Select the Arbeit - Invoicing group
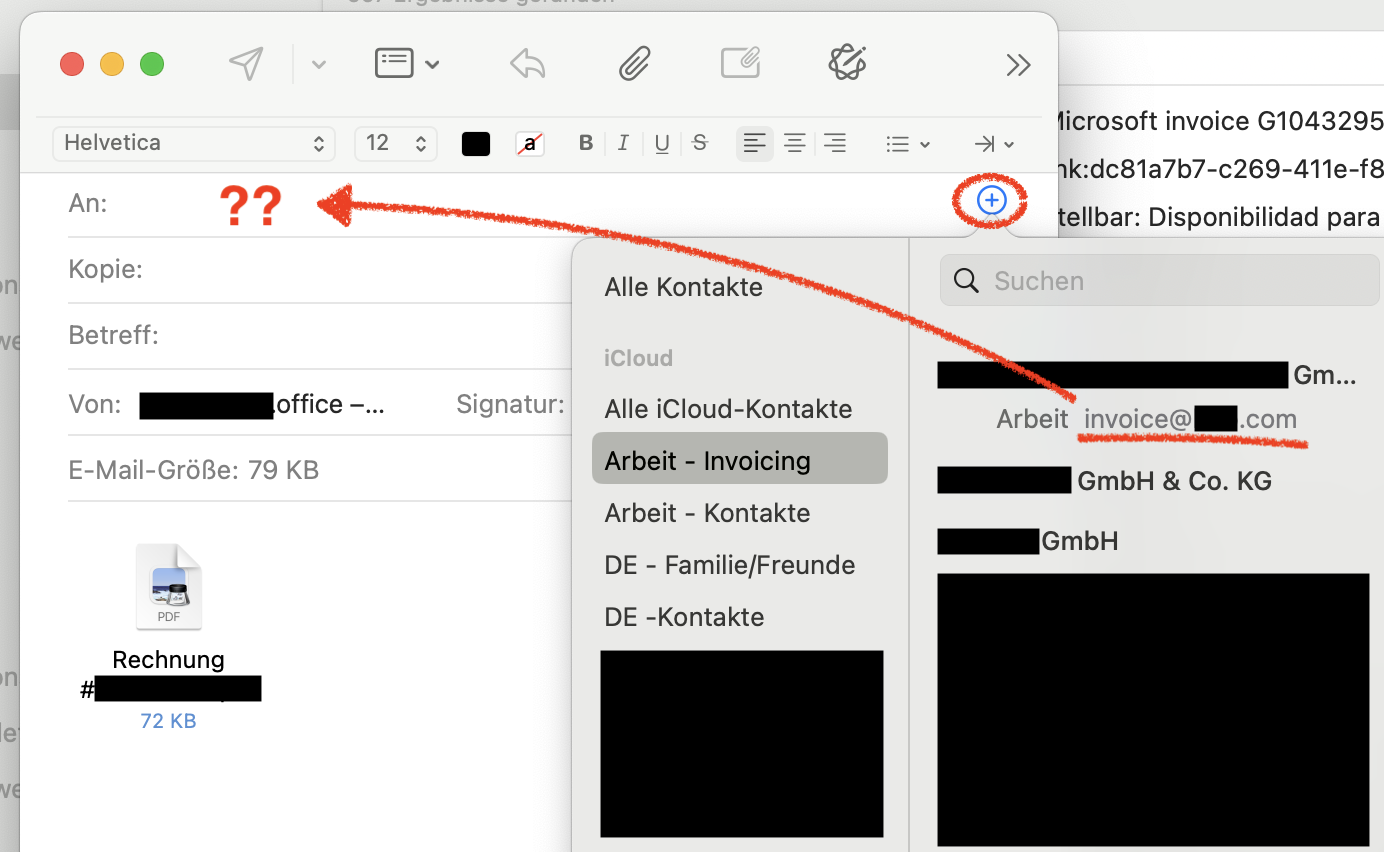1384x852 pixels. point(740,459)
